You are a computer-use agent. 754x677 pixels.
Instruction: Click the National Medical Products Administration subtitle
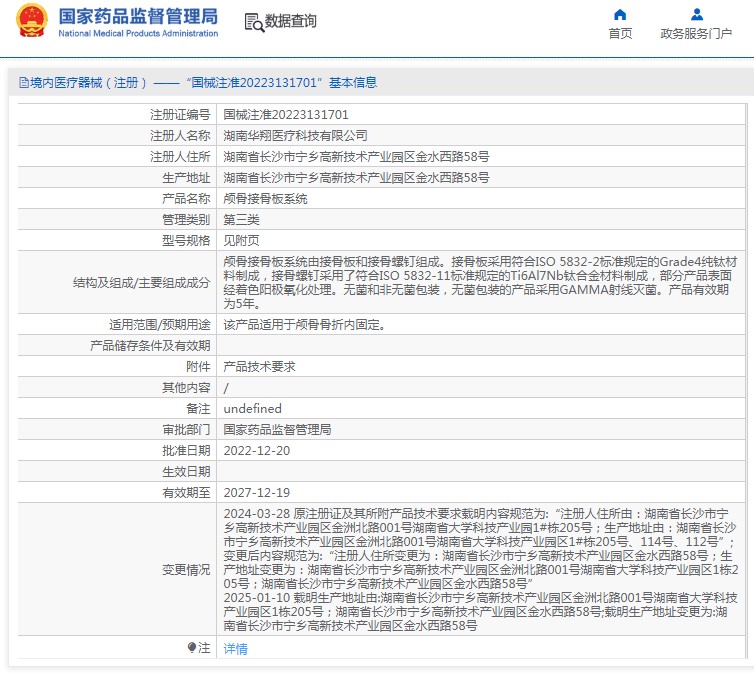[x=138, y=33]
